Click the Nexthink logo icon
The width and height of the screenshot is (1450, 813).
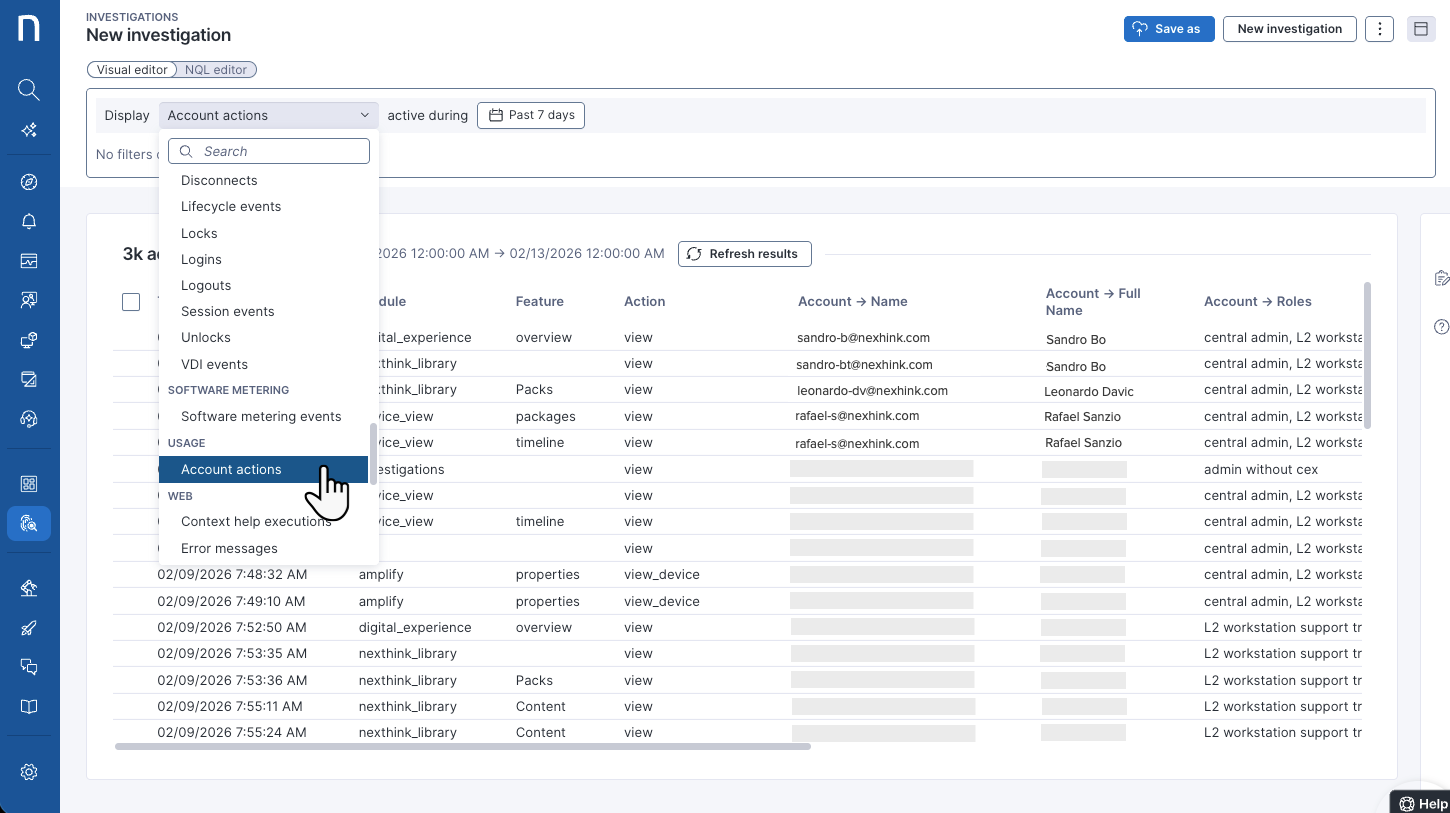(29, 29)
